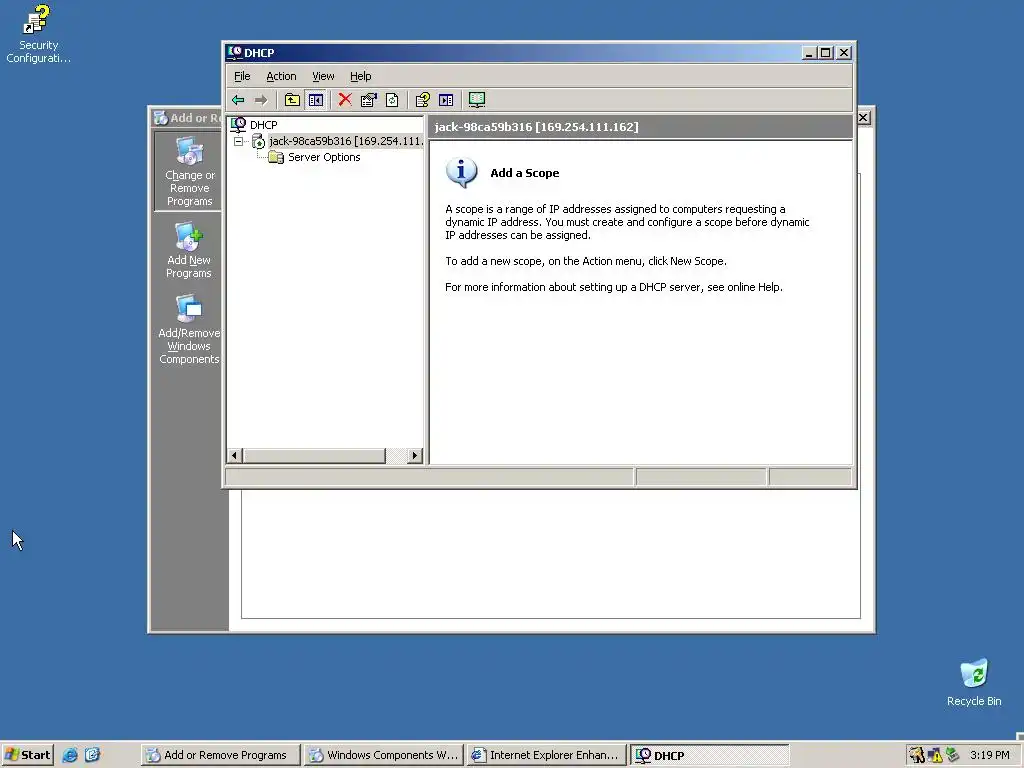1024x768 pixels.
Task: Click the red X Delete icon
Action: (345, 100)
